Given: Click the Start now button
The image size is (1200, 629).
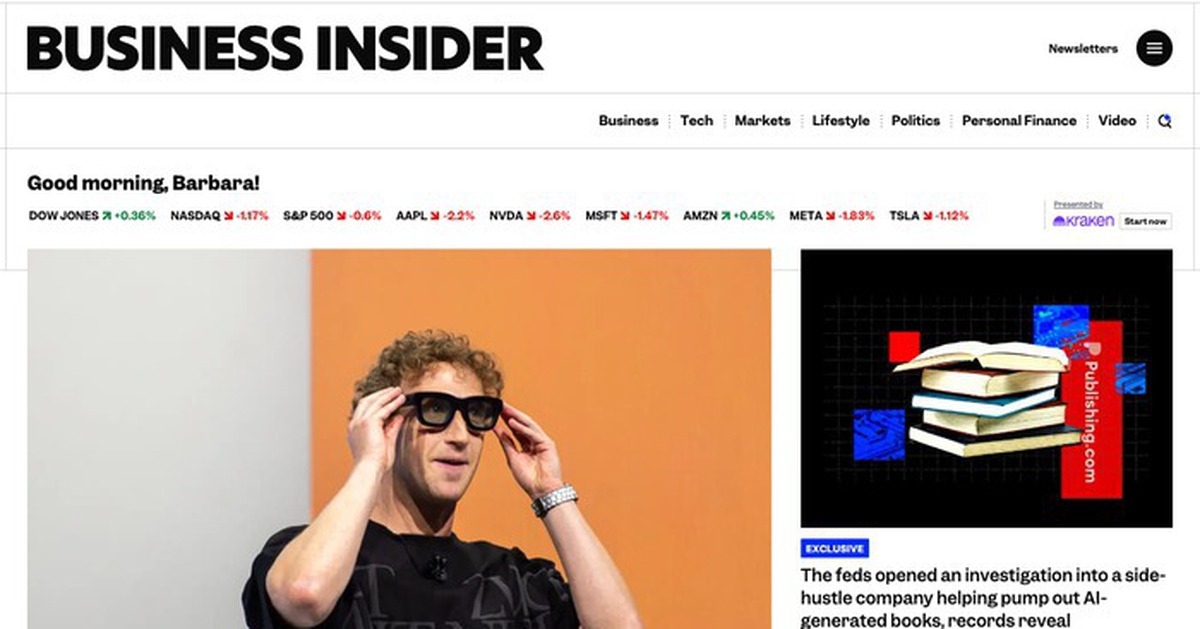Looking at the screenshot, I should pyautogui.click(x=1145, y=221).
